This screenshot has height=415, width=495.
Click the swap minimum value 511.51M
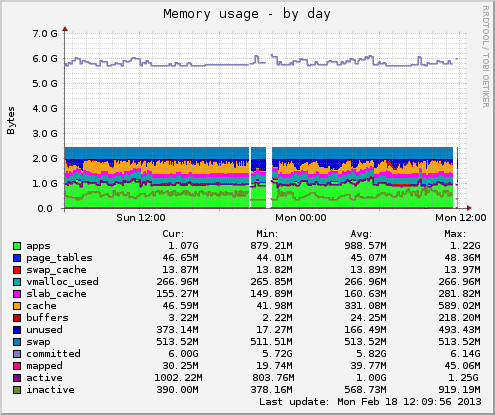271,342
